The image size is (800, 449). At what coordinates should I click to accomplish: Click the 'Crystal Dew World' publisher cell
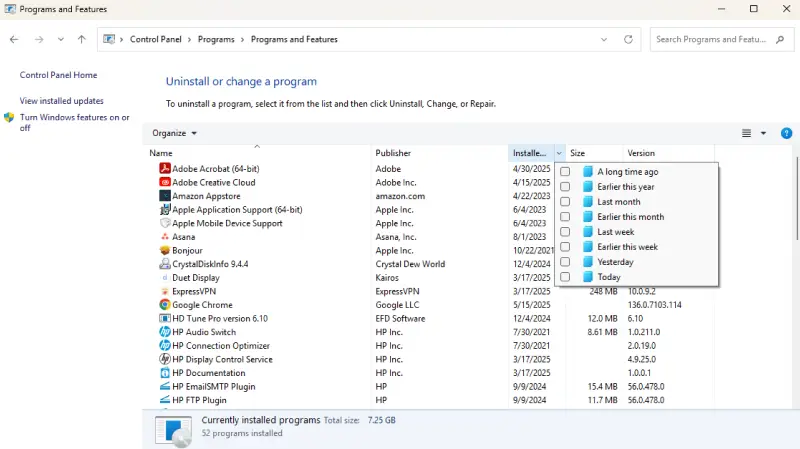tap(410, 264)
